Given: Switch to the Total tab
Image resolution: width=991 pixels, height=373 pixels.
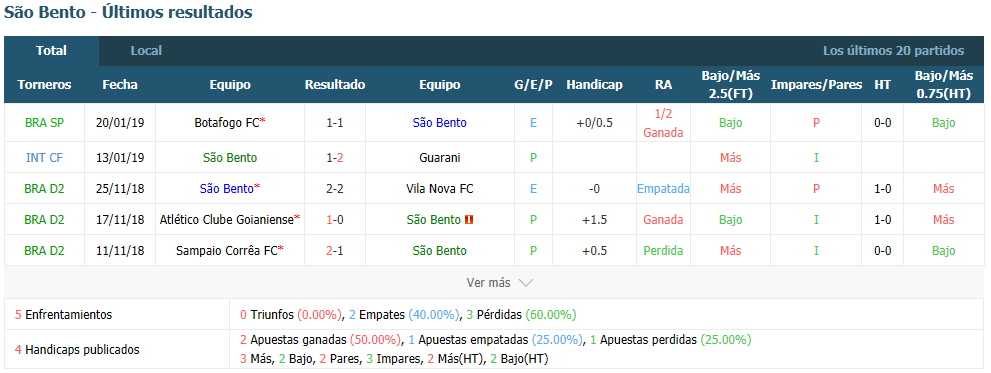Looking at the screenshot, I should coord(51,51).
